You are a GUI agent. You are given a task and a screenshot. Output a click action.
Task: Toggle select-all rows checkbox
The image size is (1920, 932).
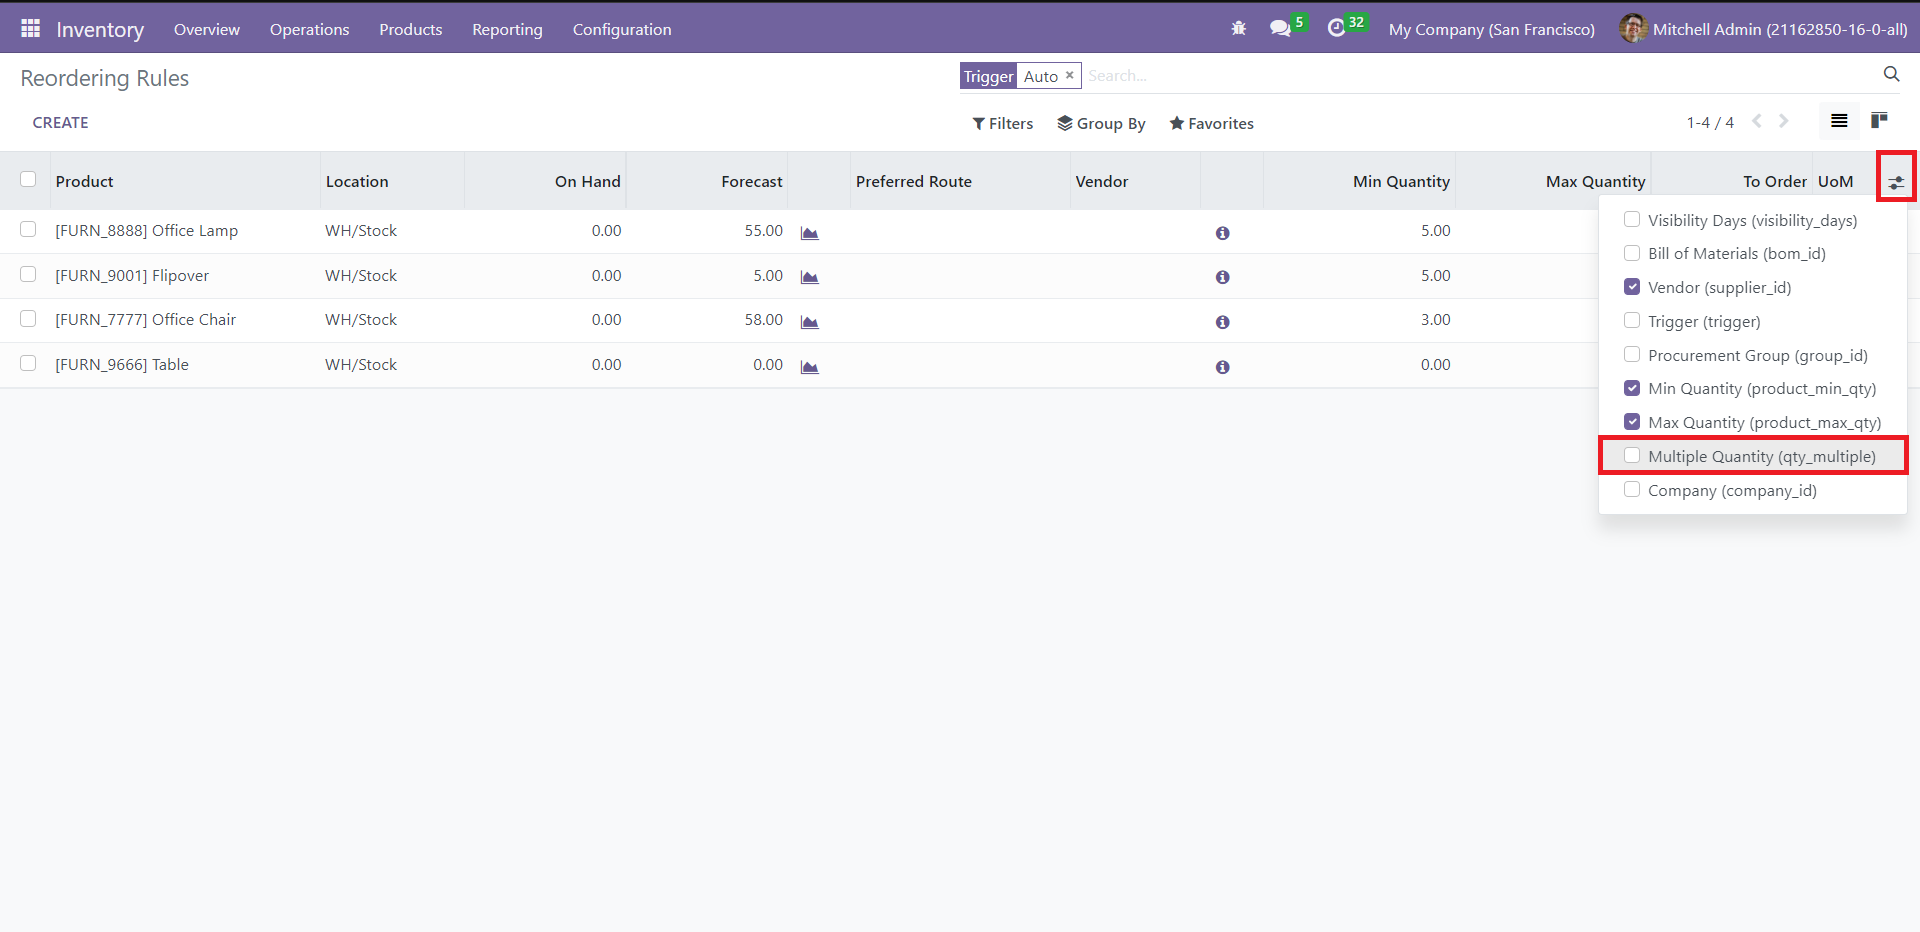[28, 179]
